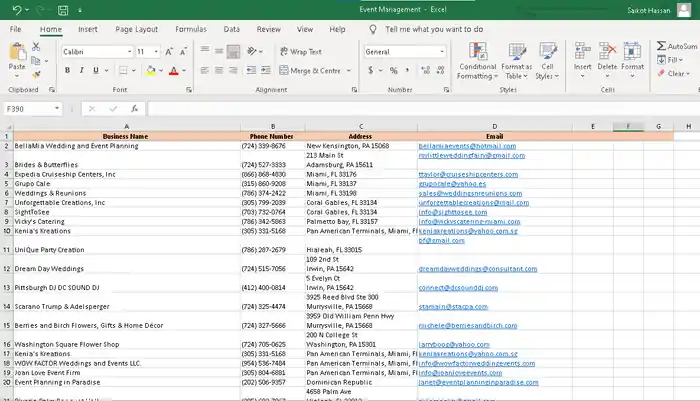Open the Calibri font name dropdown

129,52
